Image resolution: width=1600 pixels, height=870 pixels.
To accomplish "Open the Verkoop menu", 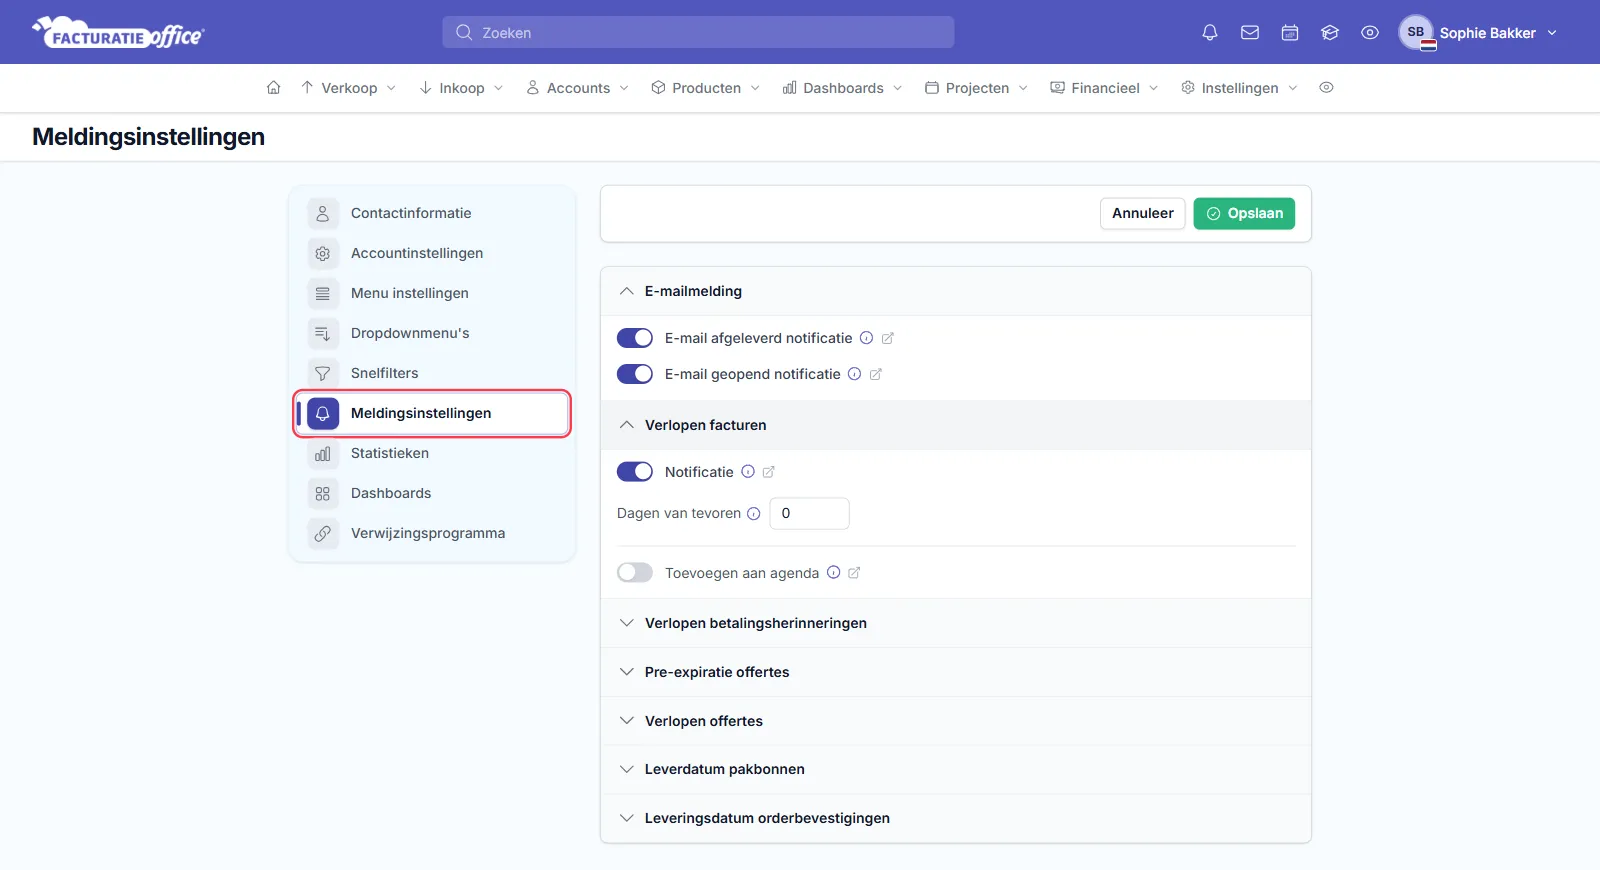I will (348, 88).
